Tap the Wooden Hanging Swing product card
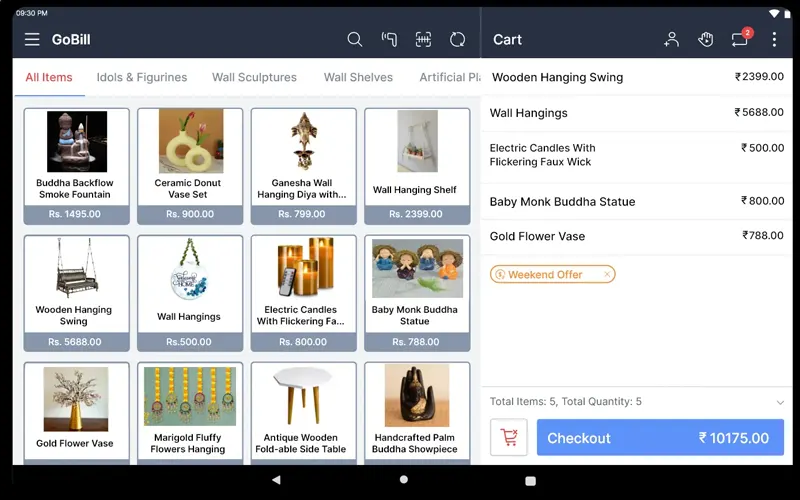 click(x=77, y=293)
